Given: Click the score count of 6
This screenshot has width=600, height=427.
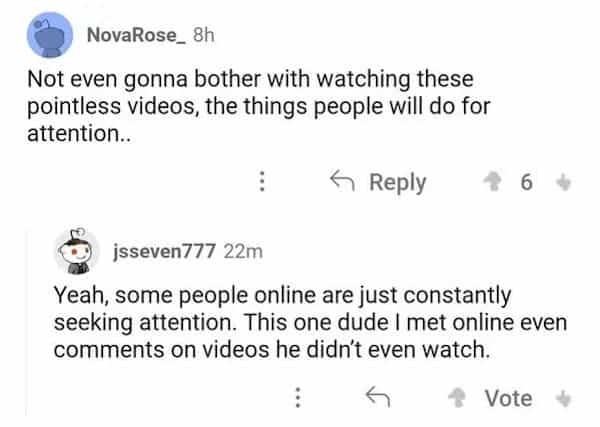Looking at the screenshot, I should pos(527,182).
